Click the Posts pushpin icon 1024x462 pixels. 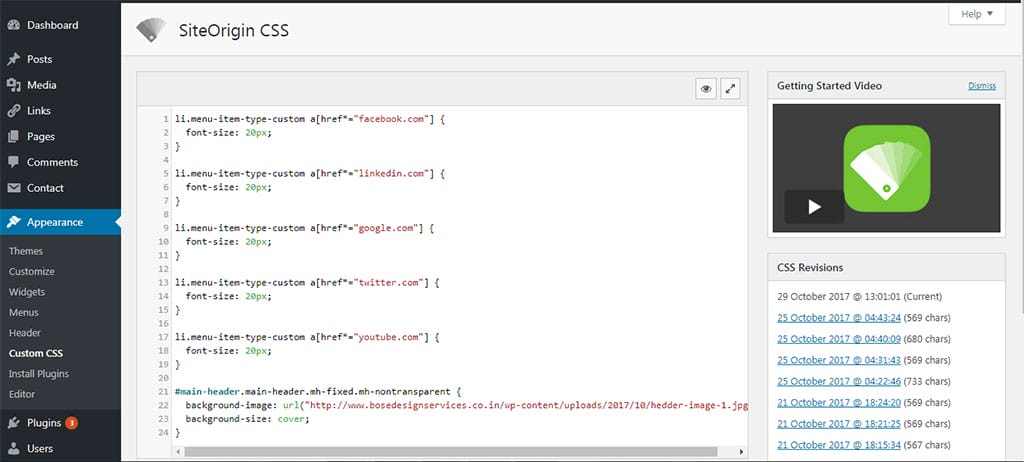pos(14,60)
